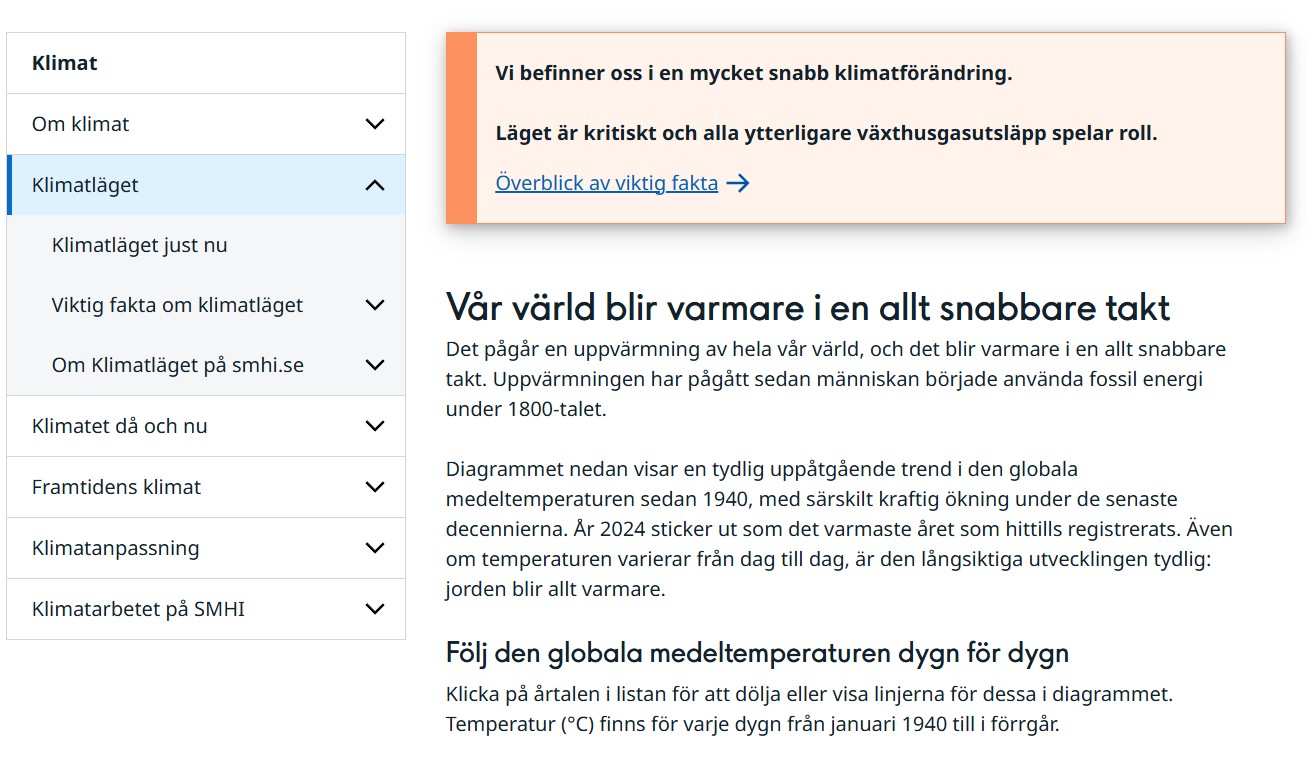Screen dimensions: 1307x768
Task: Expand the Klimatet då och nu chevron
Action: (x=375, y=426)
